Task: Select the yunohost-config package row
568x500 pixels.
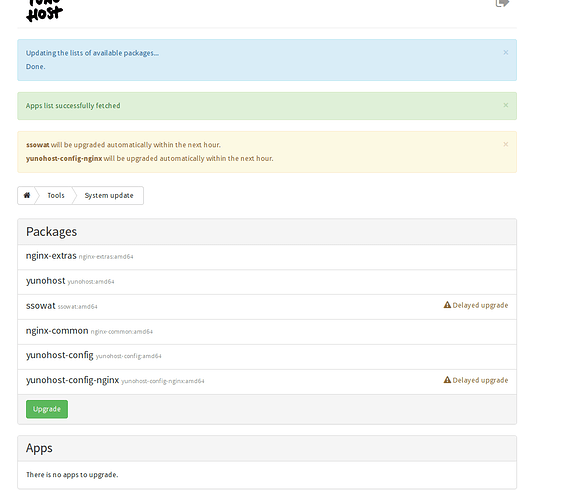Action: coord(267,357)
